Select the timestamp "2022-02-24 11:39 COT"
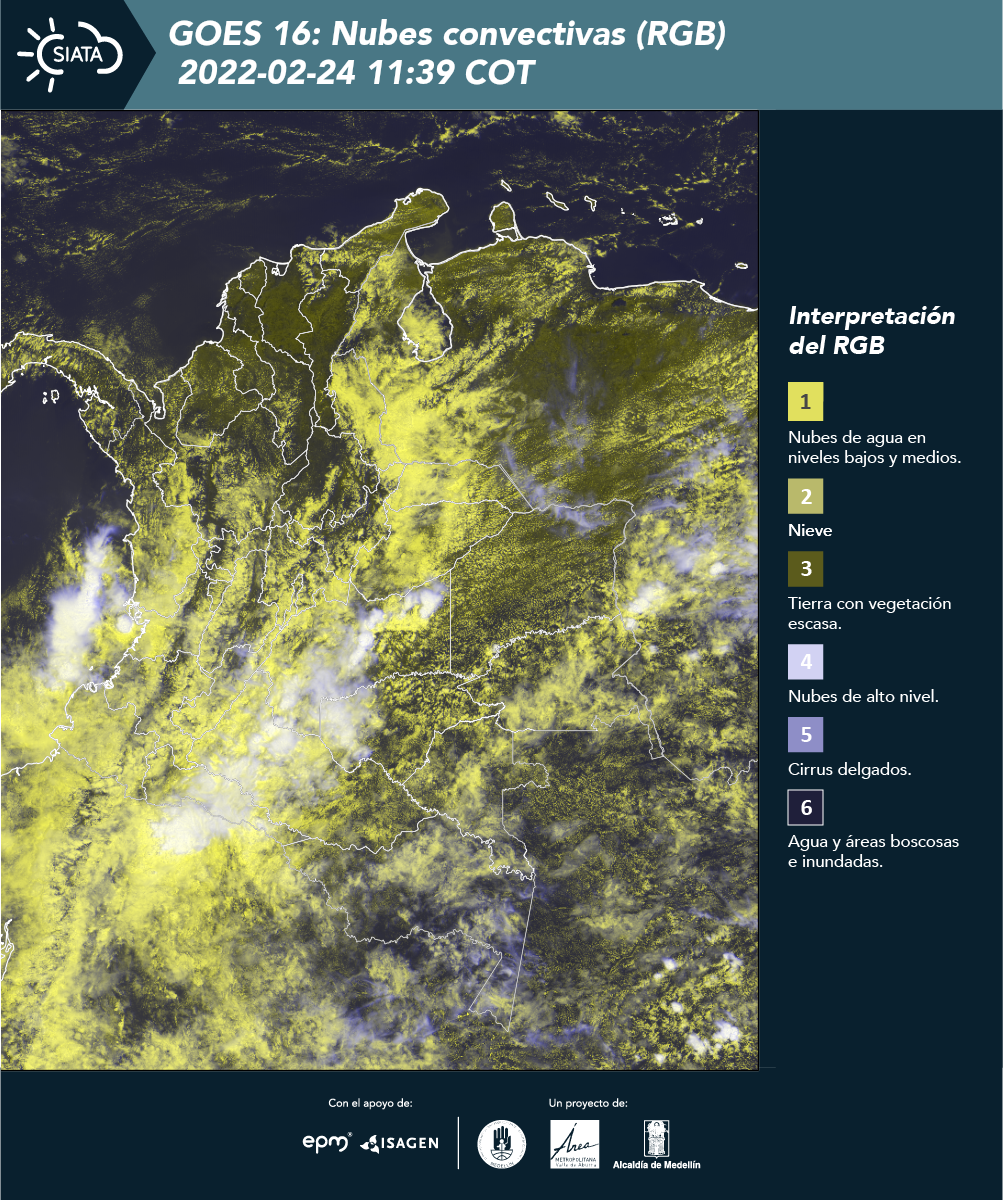 pos(357,73)
